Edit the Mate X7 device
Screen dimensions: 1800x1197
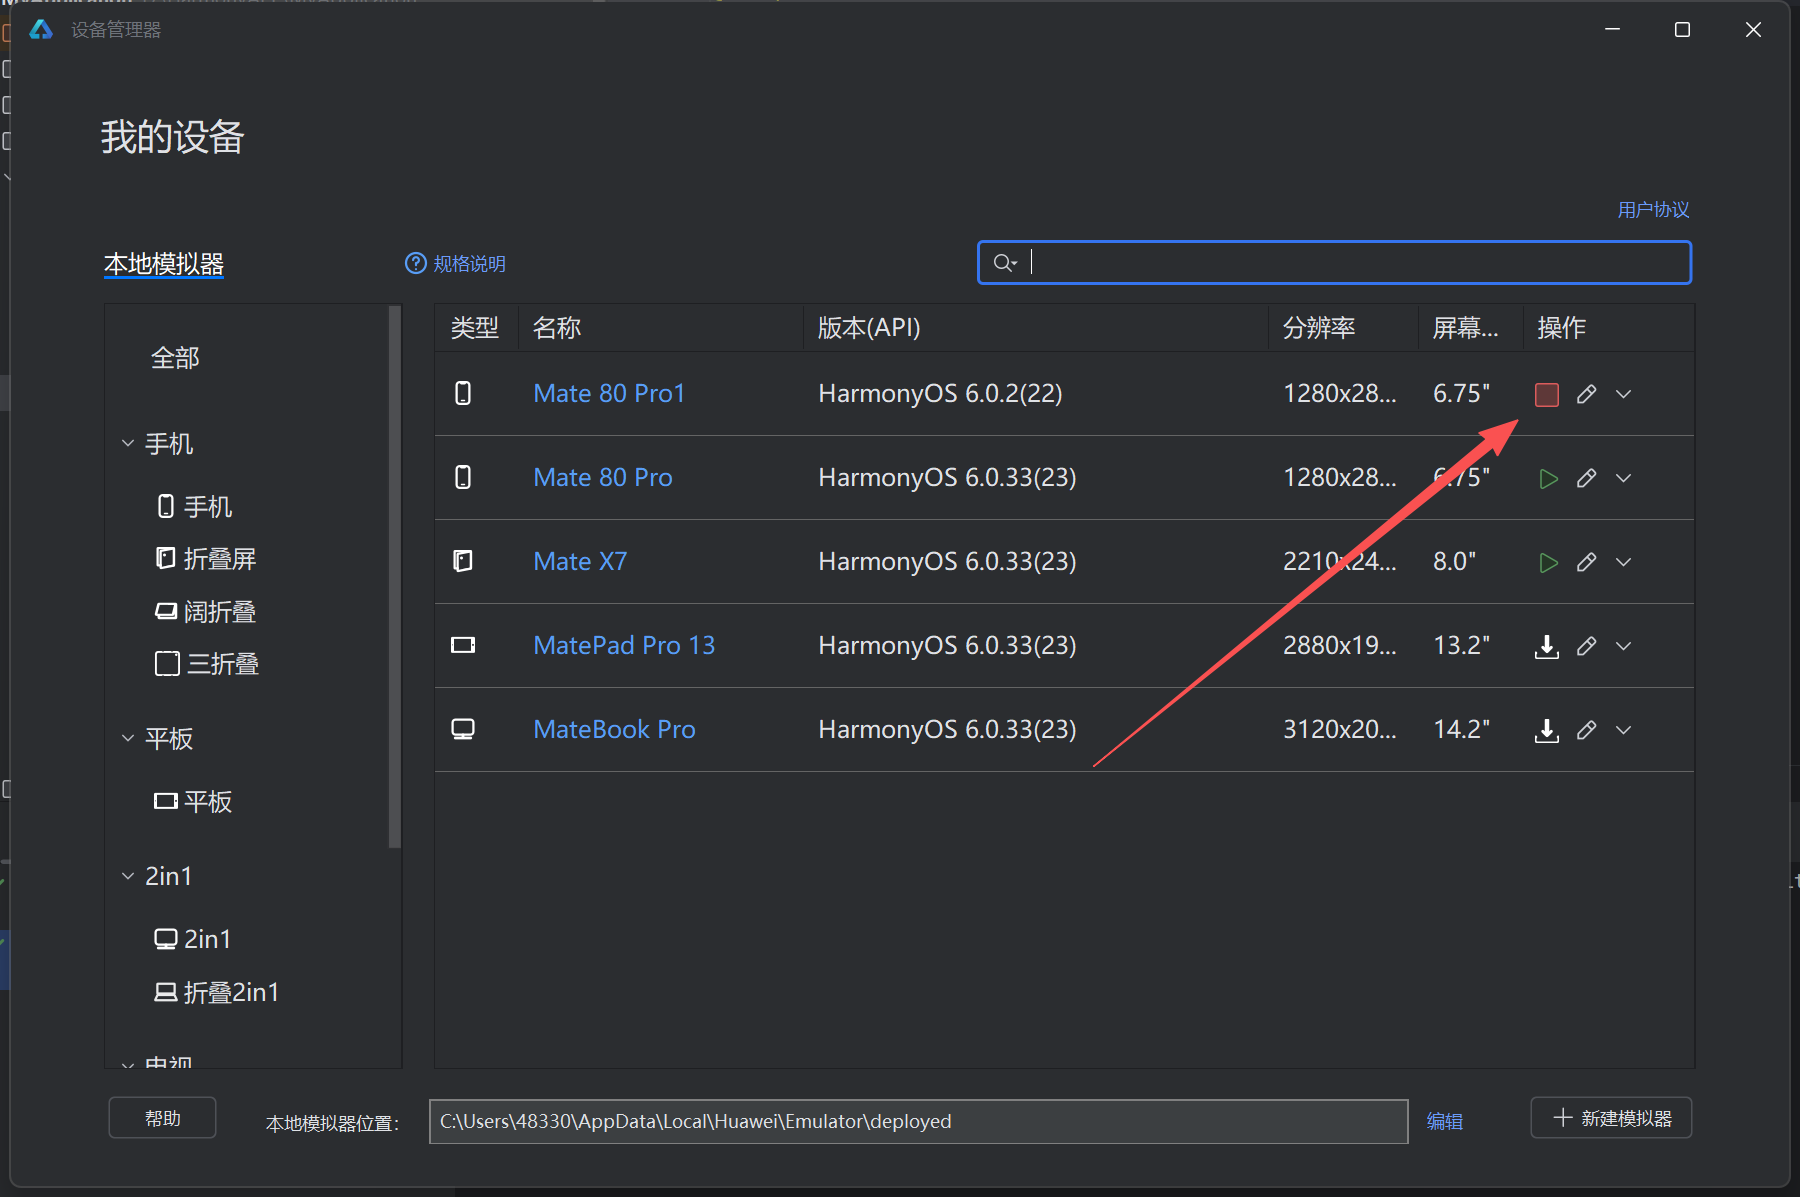1586,563
